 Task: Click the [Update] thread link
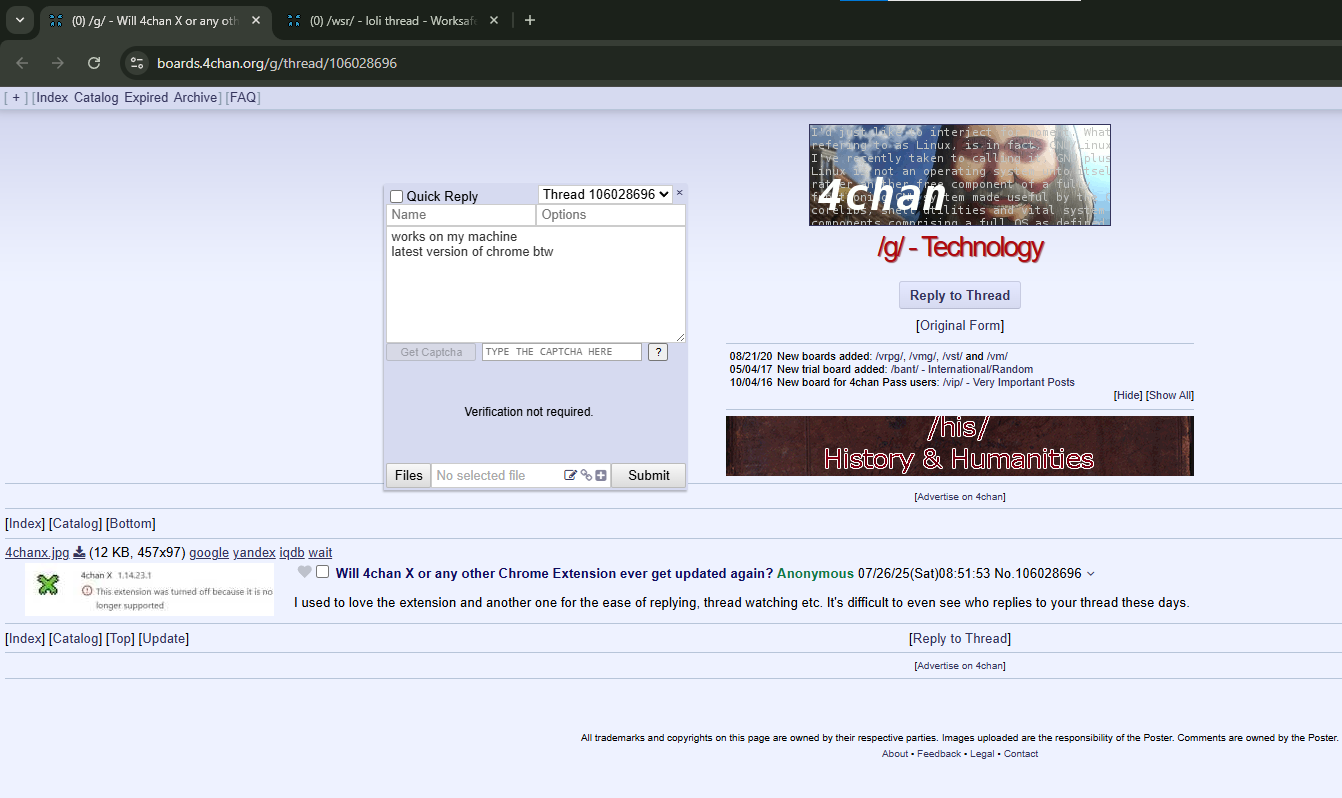[x=164, y=638]
